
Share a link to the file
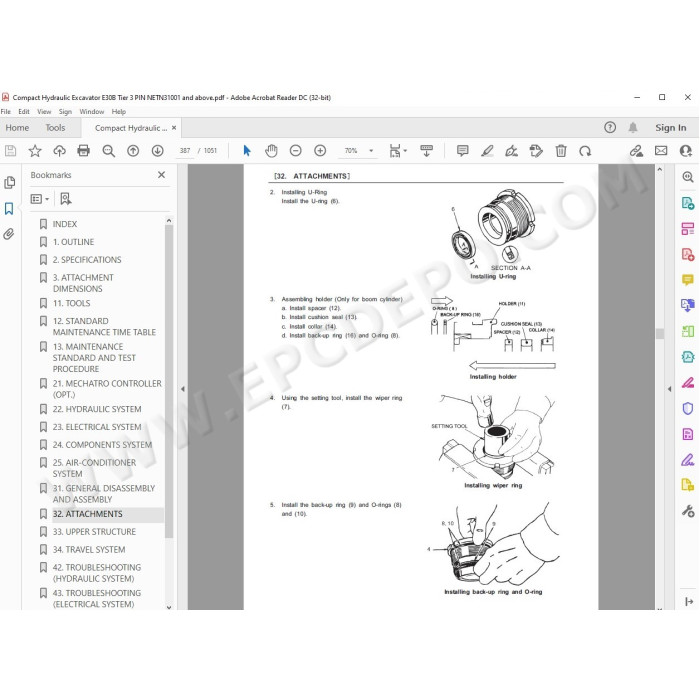tap(636, 151)
